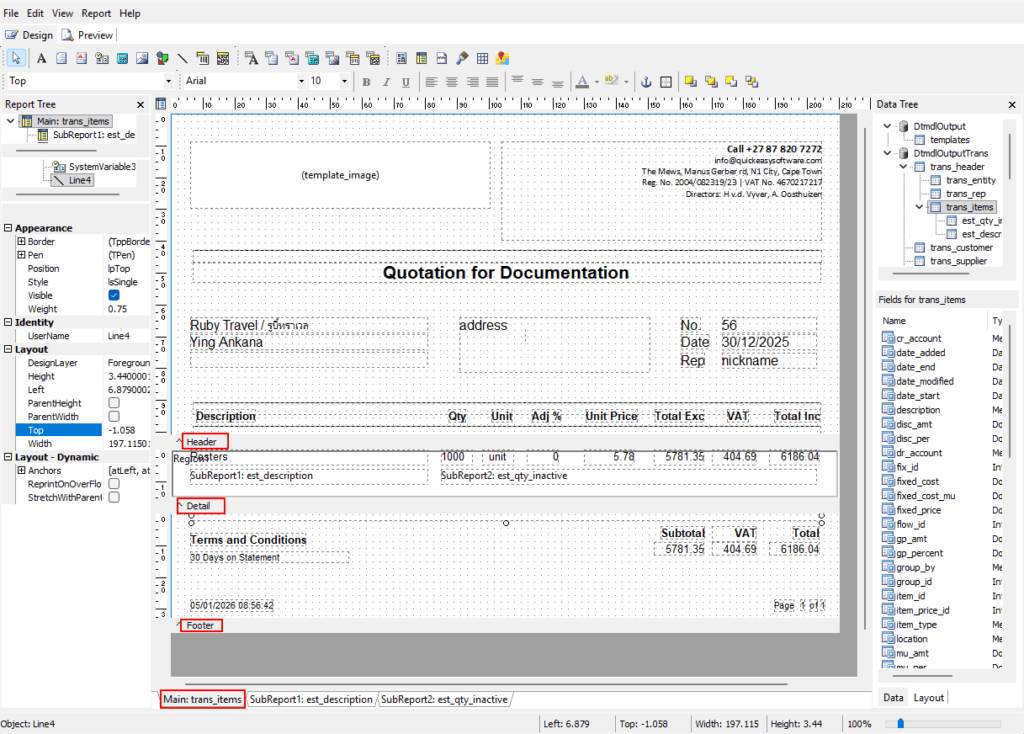
Task: Tick the StretchWithParent checkbox
Action: pos(114,497)
